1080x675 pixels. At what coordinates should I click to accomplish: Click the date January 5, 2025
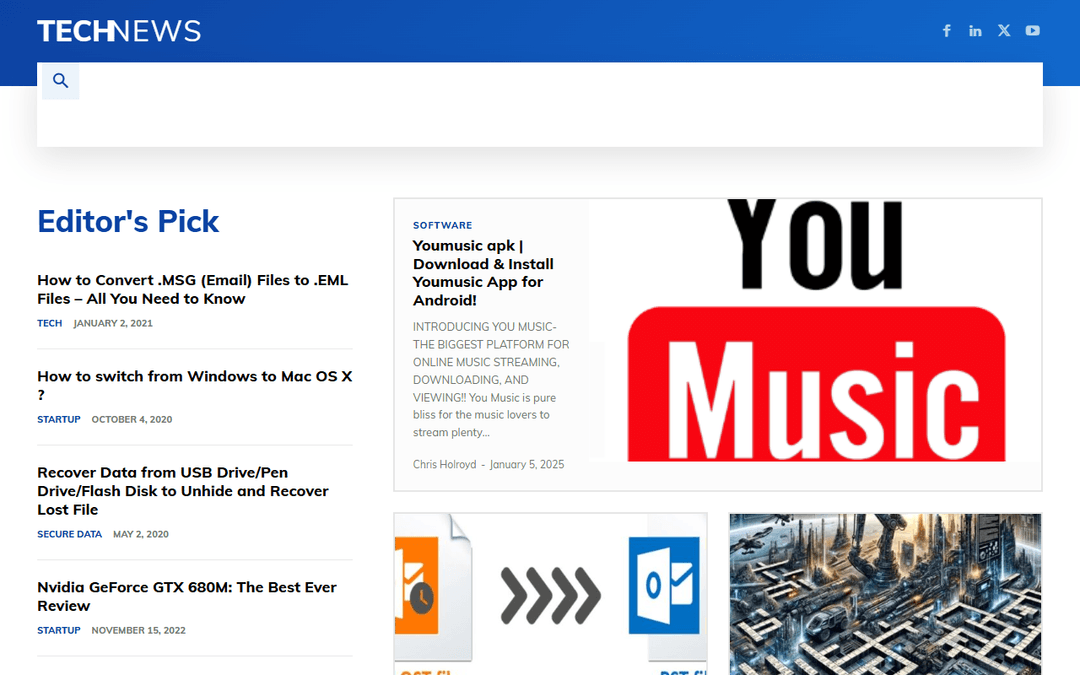pos(527,464)
